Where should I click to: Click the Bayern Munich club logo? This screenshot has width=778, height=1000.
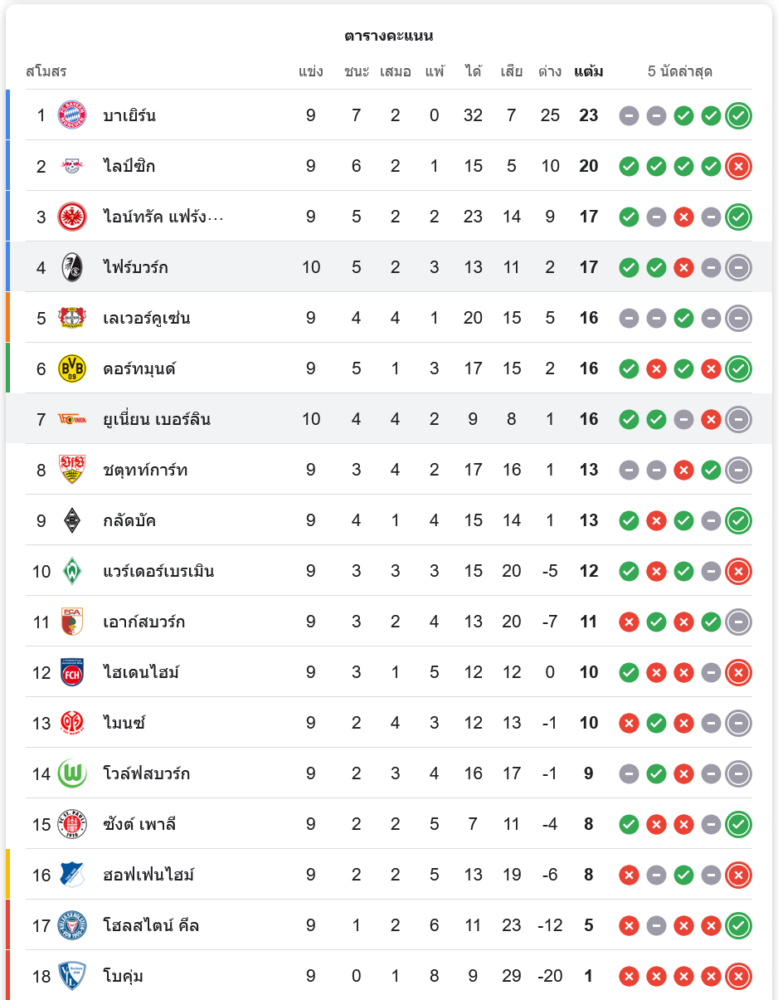[72, 115]
